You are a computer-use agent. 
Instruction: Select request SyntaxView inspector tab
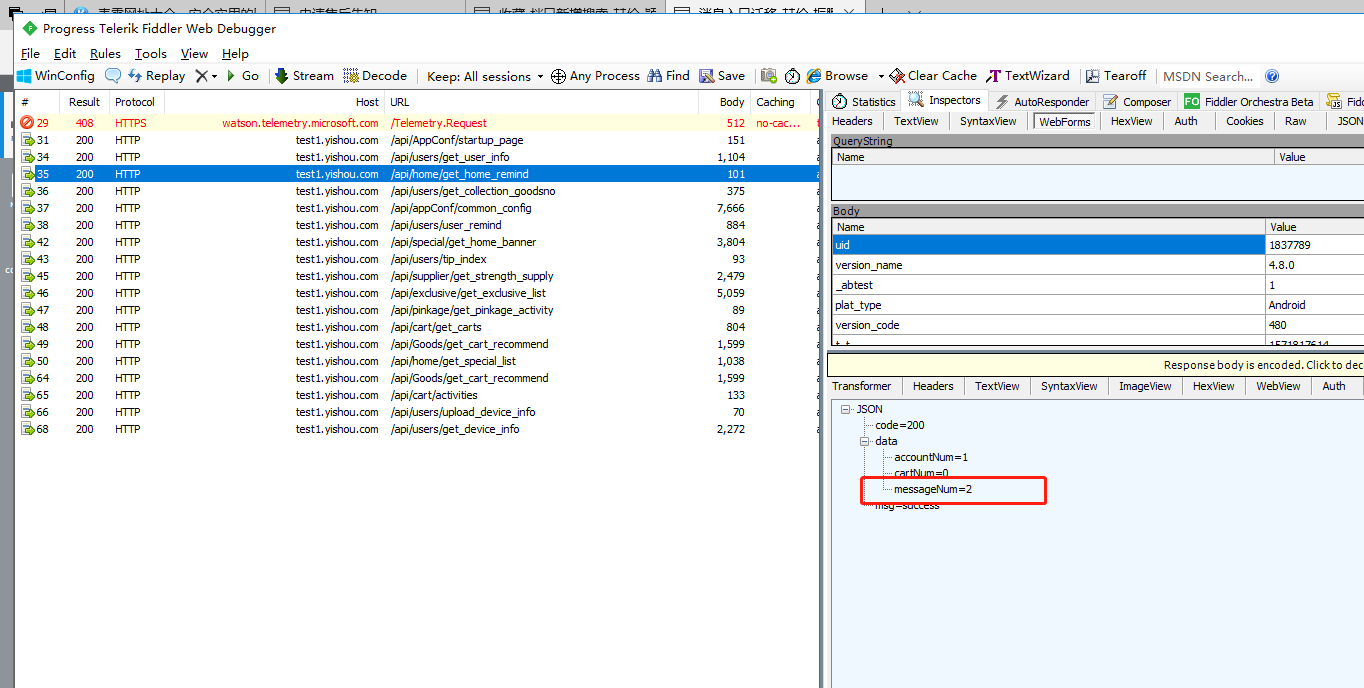tap(988, 121)
